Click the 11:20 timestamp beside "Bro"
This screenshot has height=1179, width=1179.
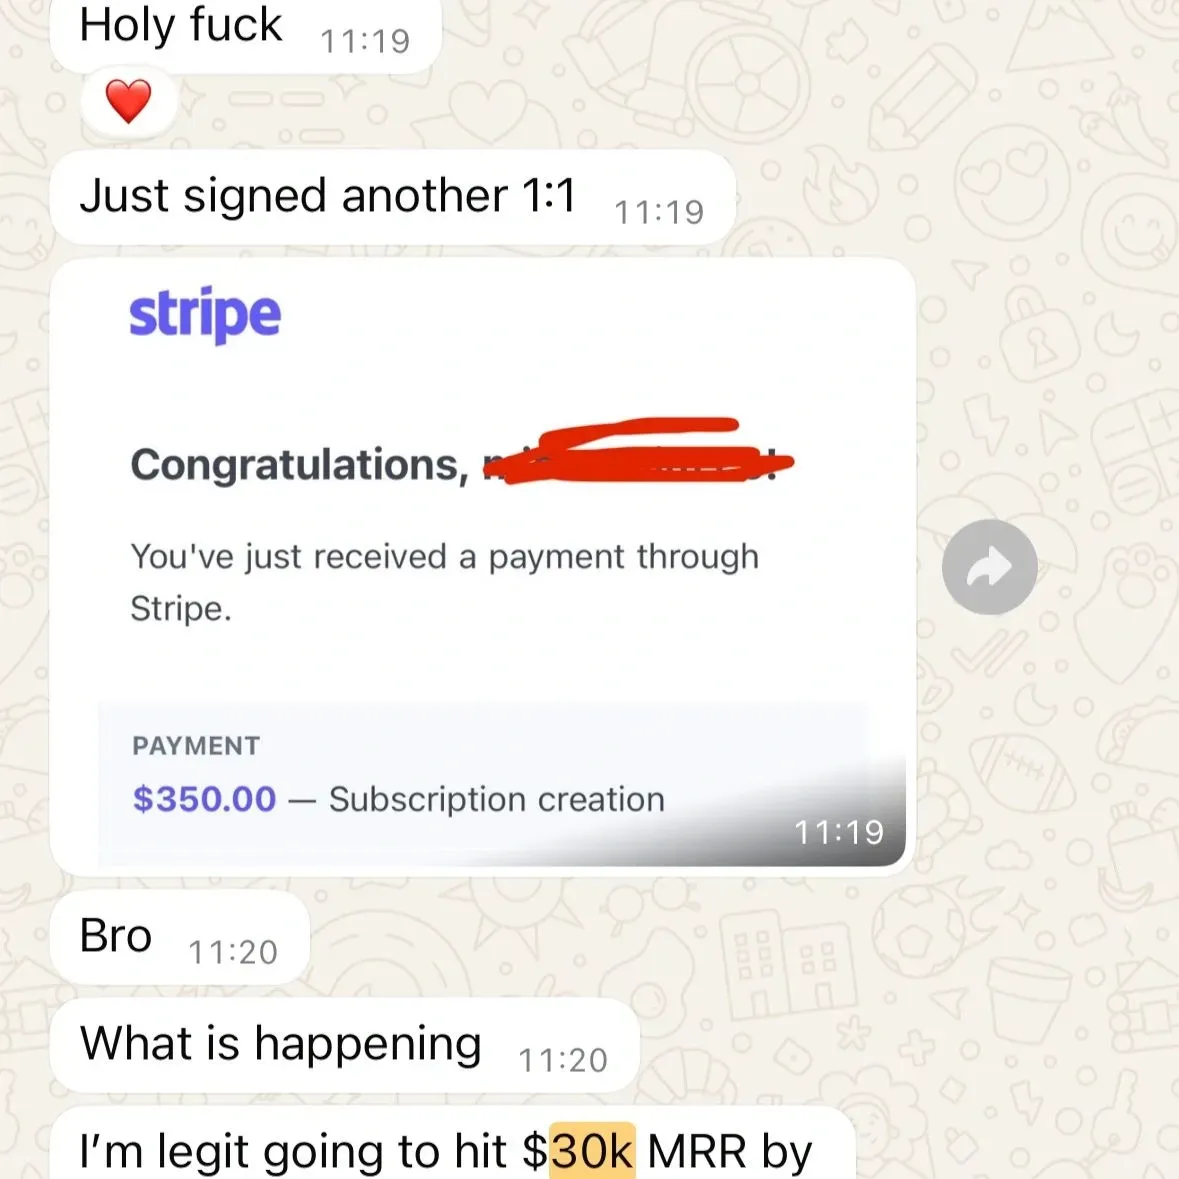coord(233,953)
